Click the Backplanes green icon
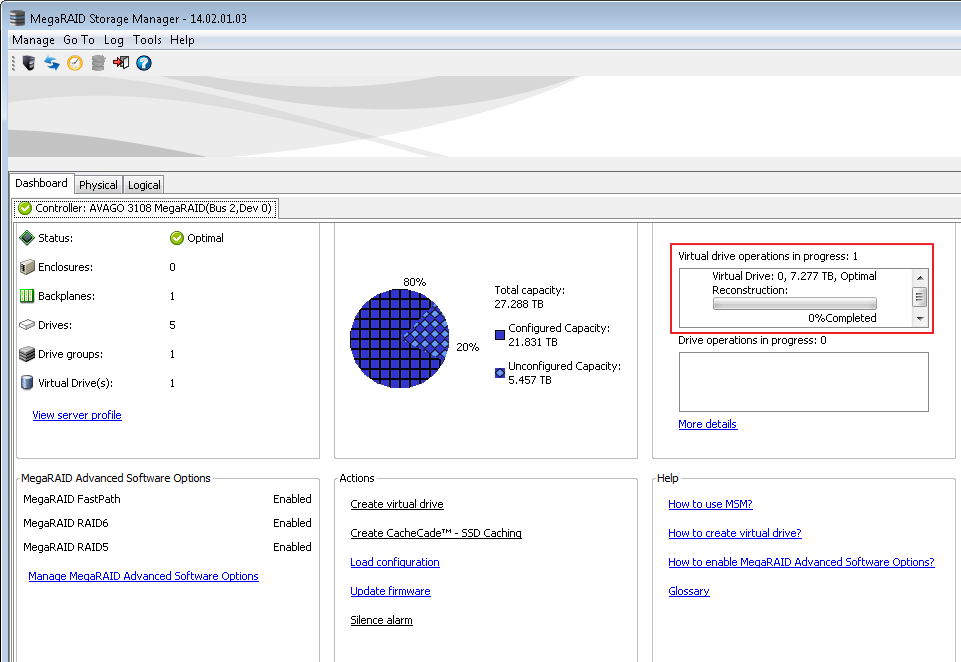 coord(27,296)
